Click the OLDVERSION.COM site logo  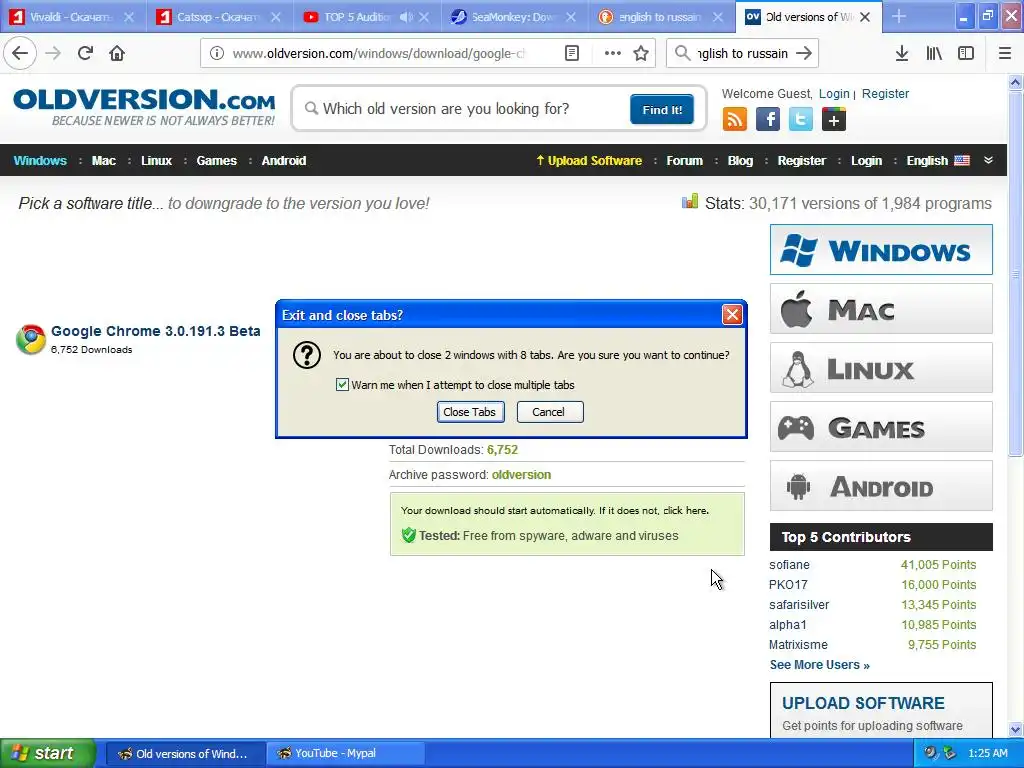tap(144, 108)
